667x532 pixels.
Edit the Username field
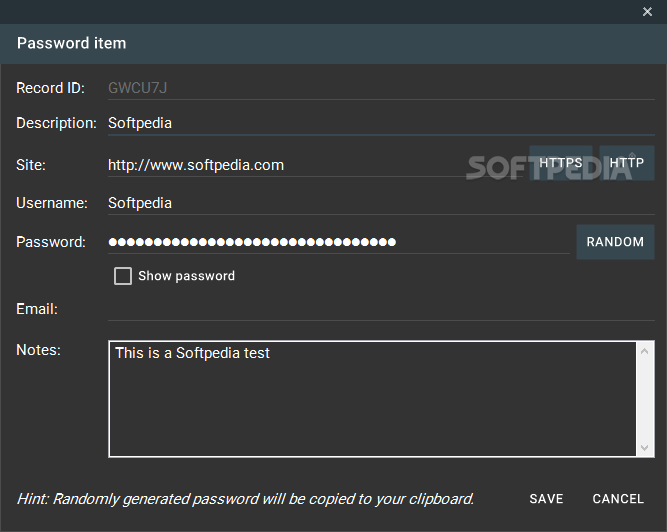coord(381,203)
